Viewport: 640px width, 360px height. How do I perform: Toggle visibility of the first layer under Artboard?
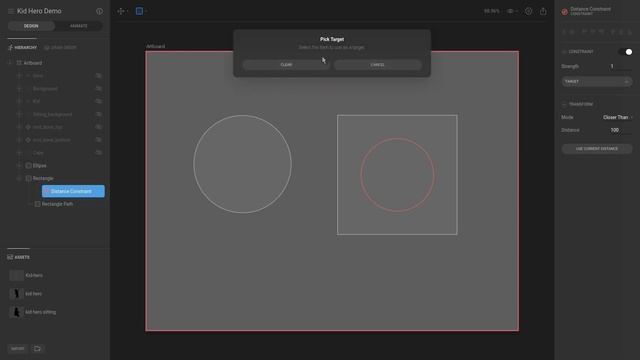tap(98, 76)
